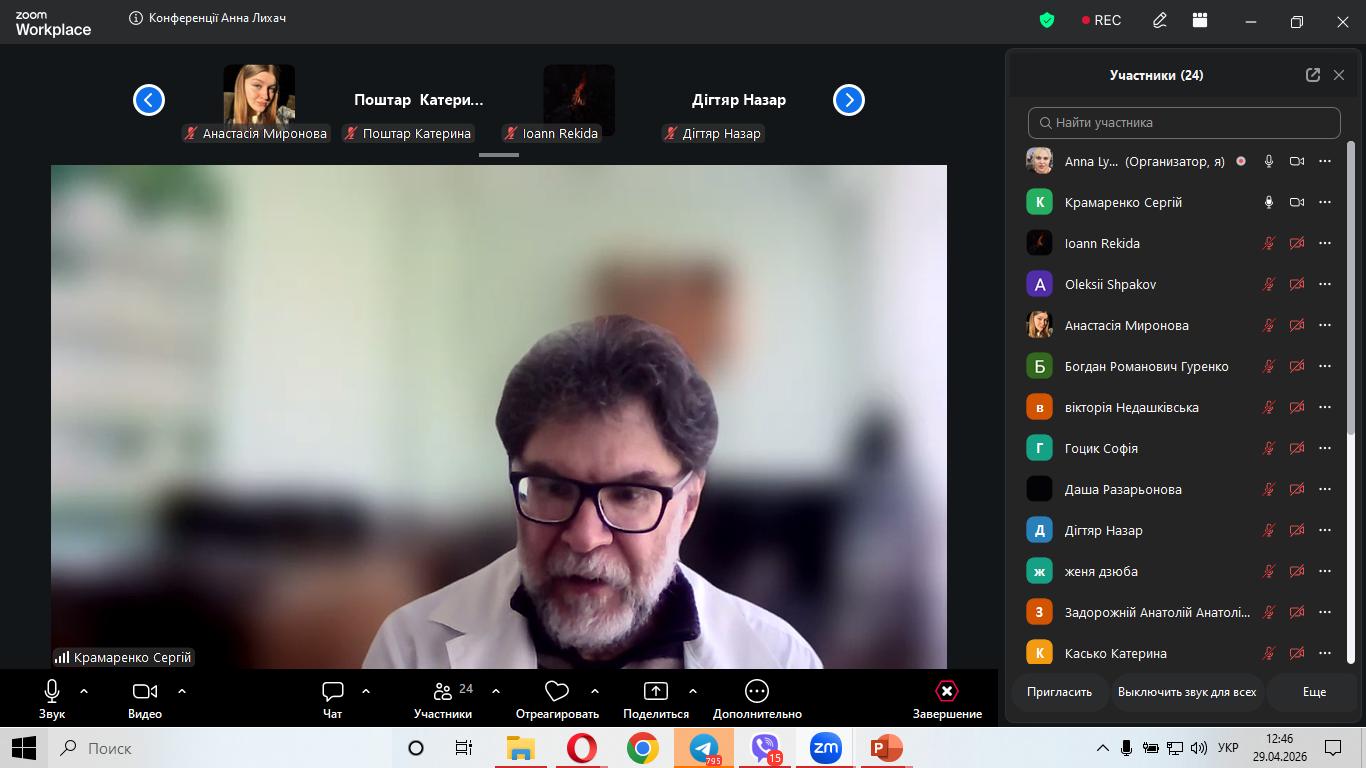Open Viber from taskbar

[x=765, y=748]
